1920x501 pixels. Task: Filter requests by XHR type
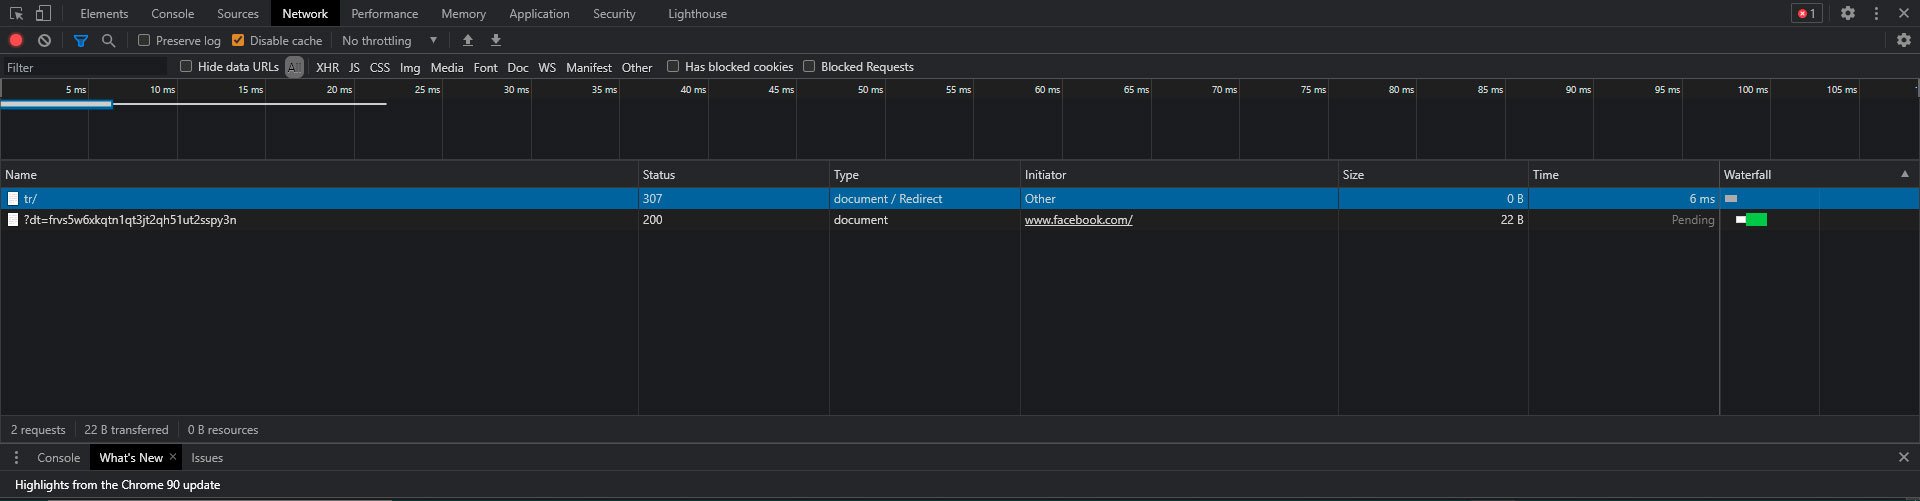pyautogui.click(x=327, y=68)
